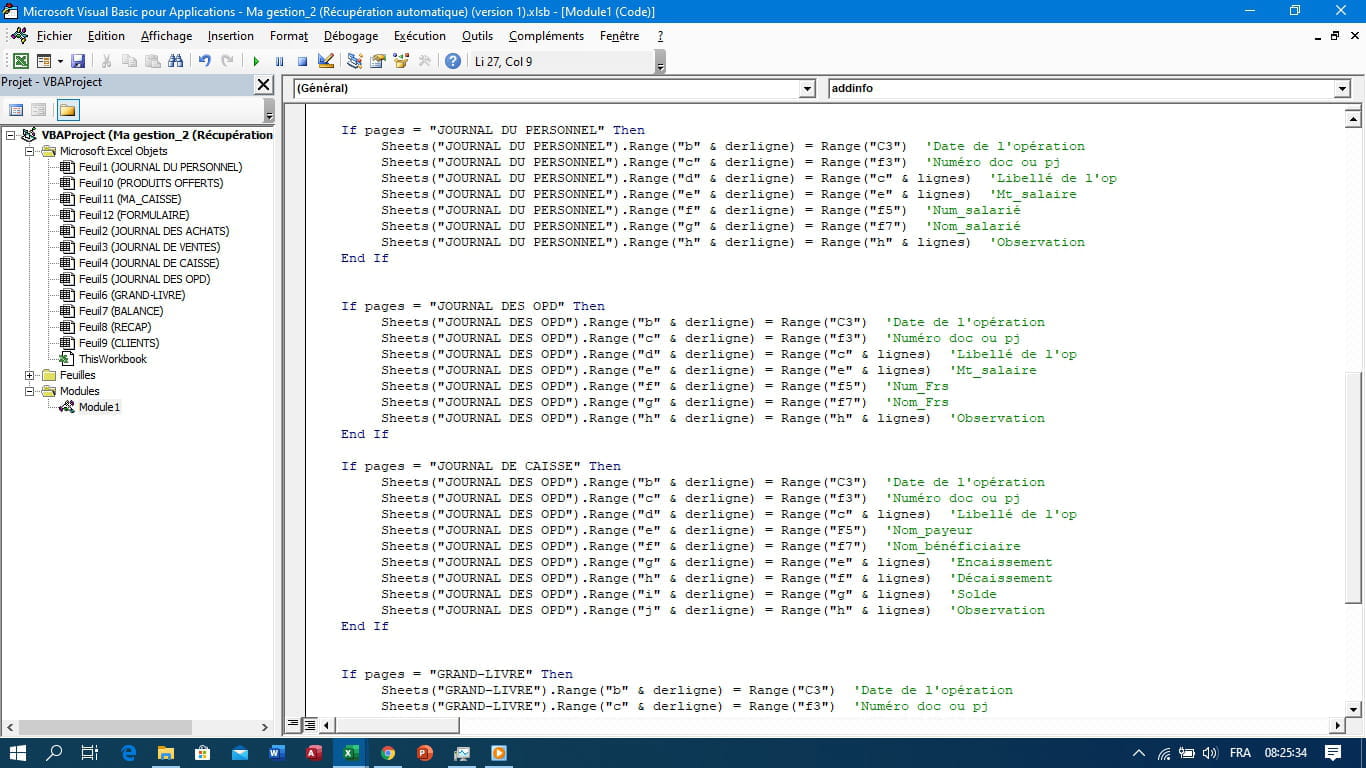Collapse the Modules folder
The image size is (1366, 768).
(x=30, y=391)
